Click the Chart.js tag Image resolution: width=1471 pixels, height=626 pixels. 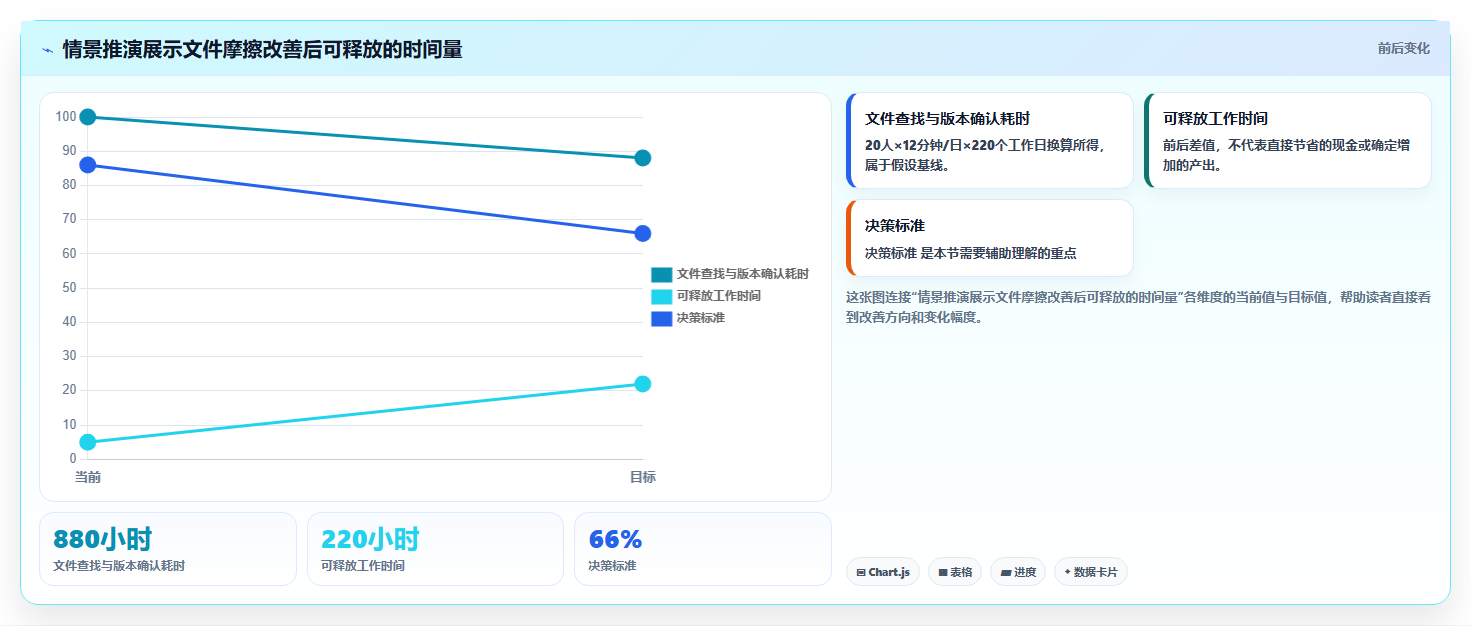(x=883, y=572)
